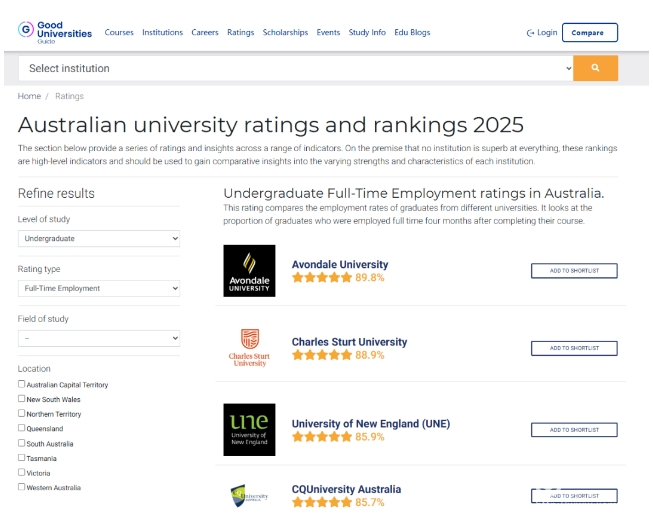
Task: Open the CQUniversity Australia link
Action: click(346, 489)
